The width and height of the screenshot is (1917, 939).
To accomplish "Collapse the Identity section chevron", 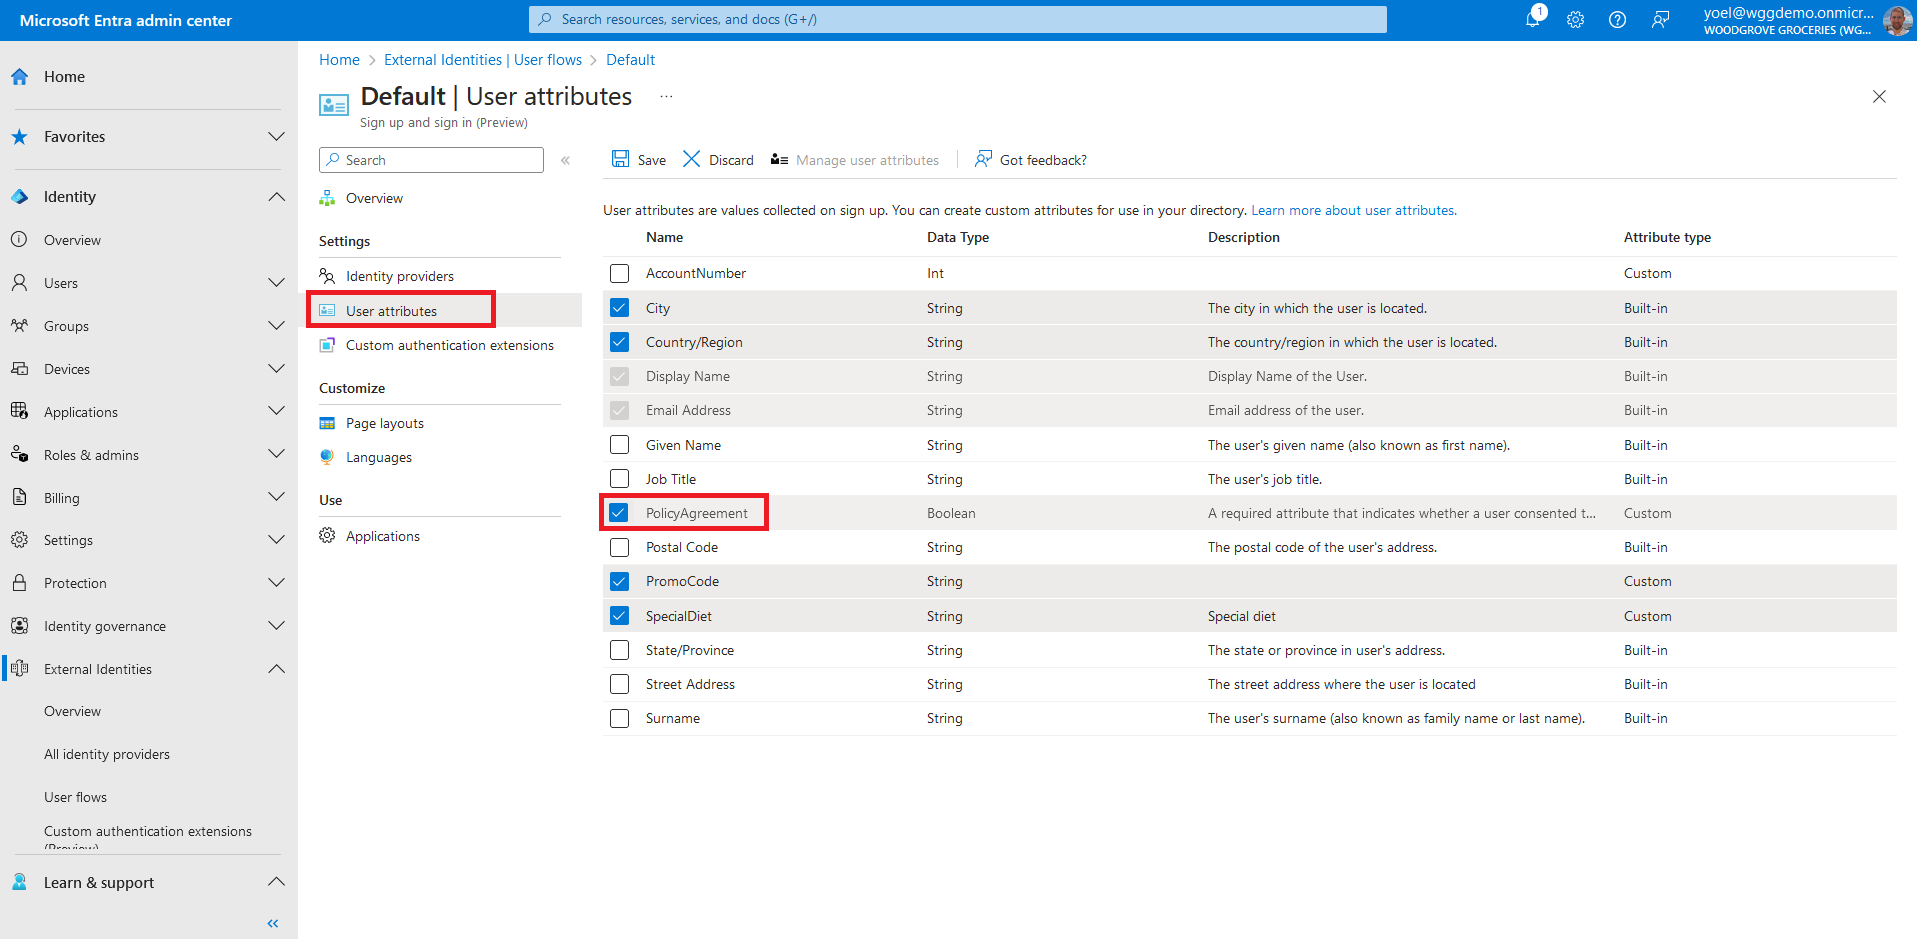I will (276, 197).
